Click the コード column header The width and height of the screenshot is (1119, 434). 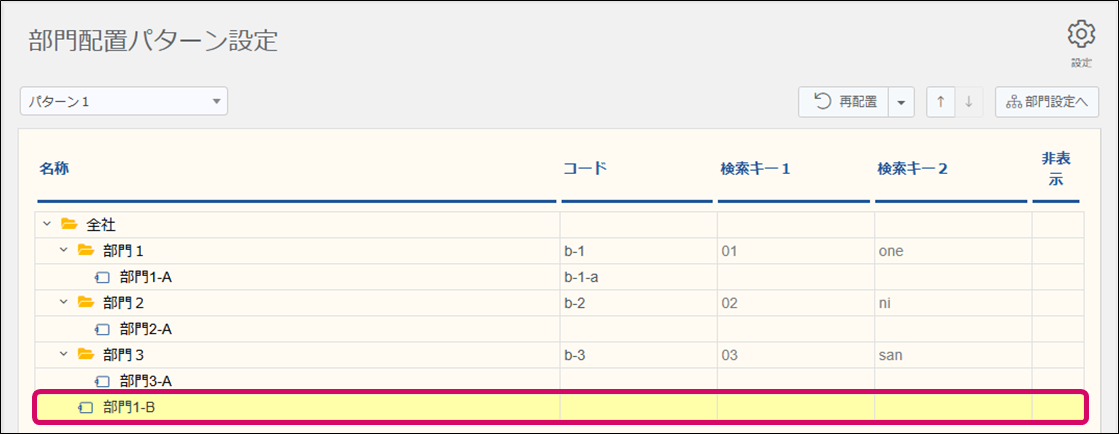[585, 168]
